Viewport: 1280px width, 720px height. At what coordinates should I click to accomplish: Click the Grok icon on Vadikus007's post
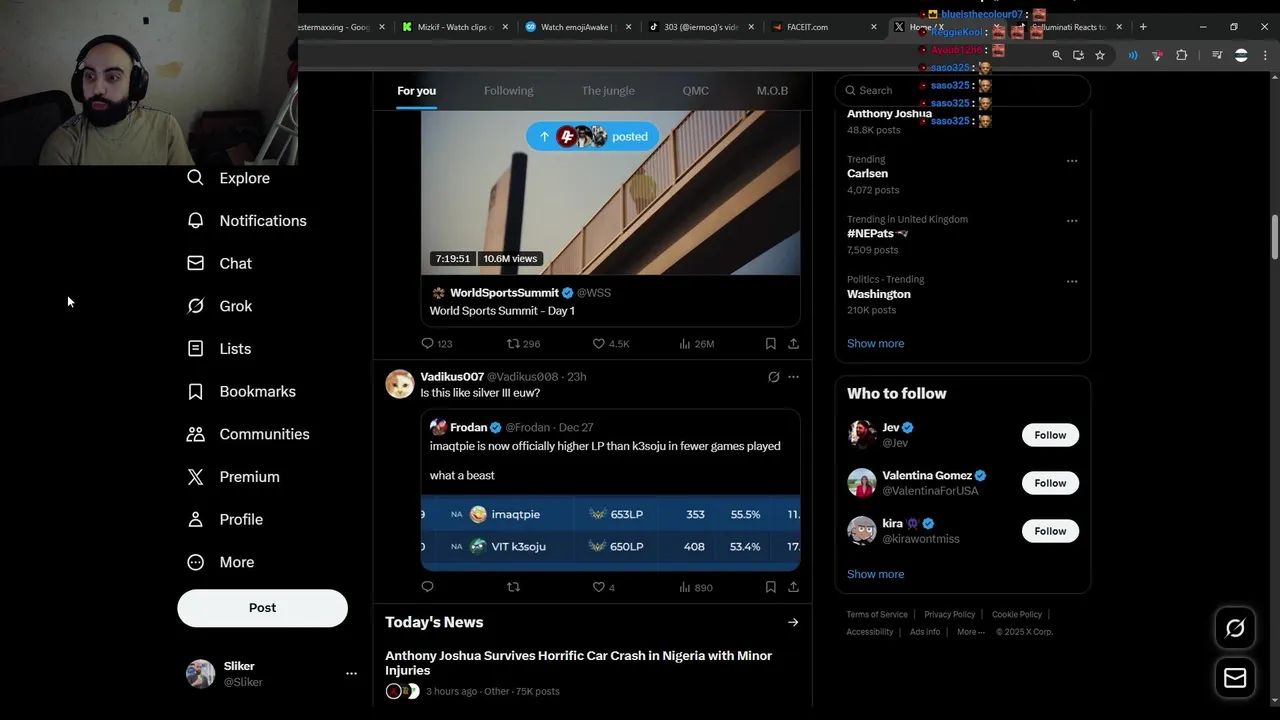click(773, 377)
